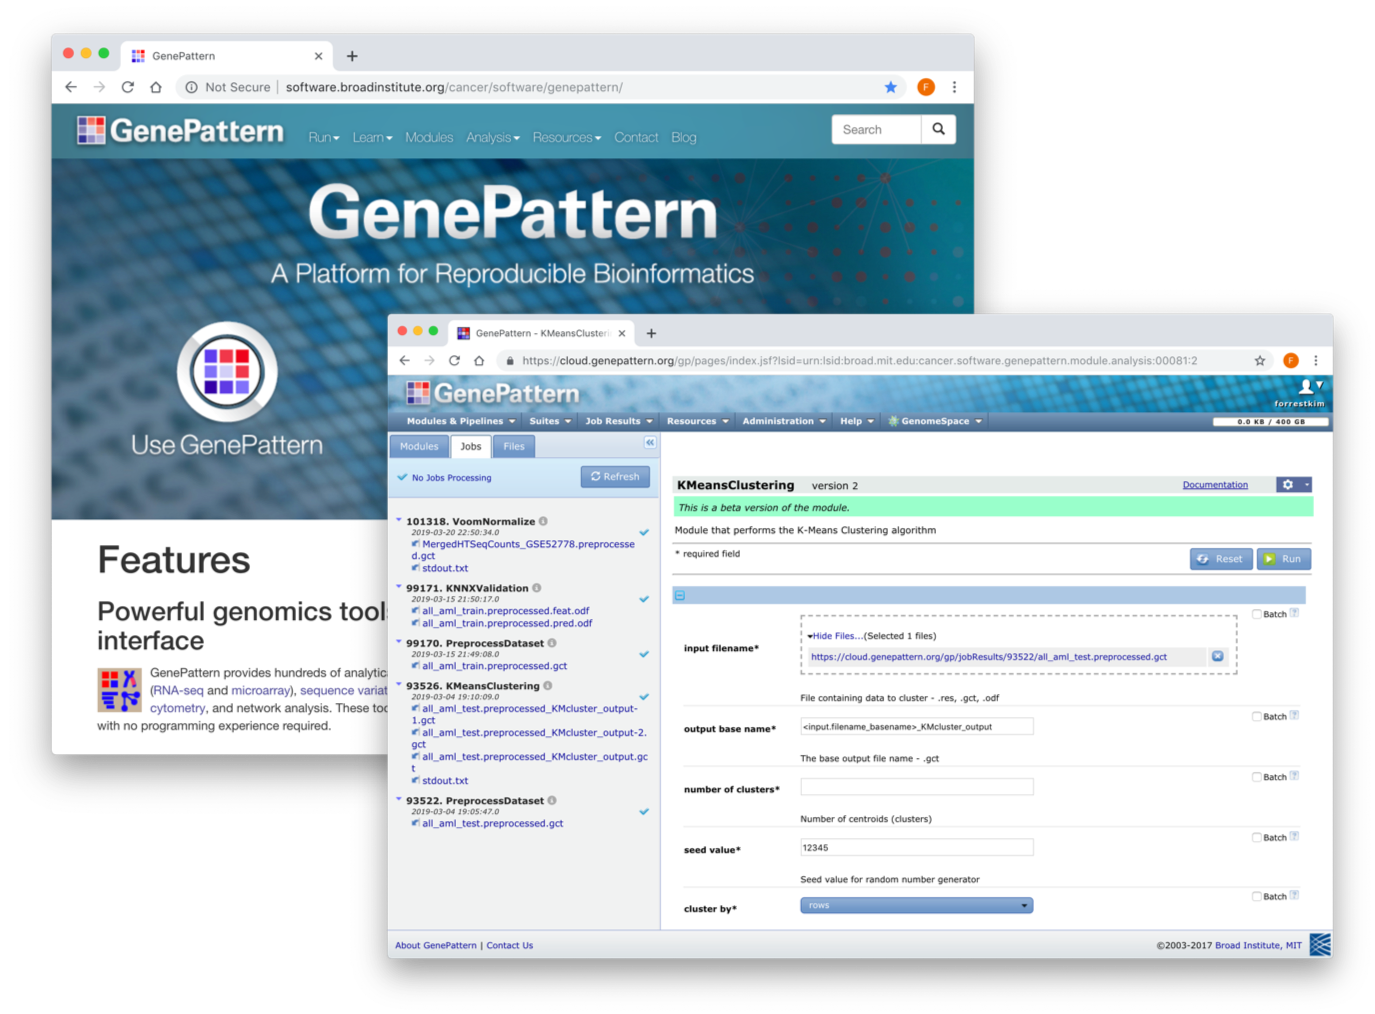Click the GenePattern logo in the front window header
Image resolution: width=1375 pixels, height=1014 pixels.
click(493, 393)
